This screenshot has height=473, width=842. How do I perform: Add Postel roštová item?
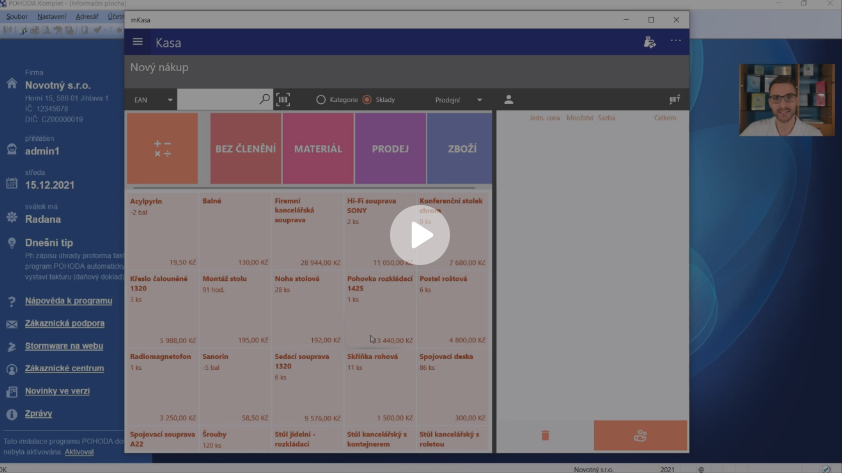(452, 309)
